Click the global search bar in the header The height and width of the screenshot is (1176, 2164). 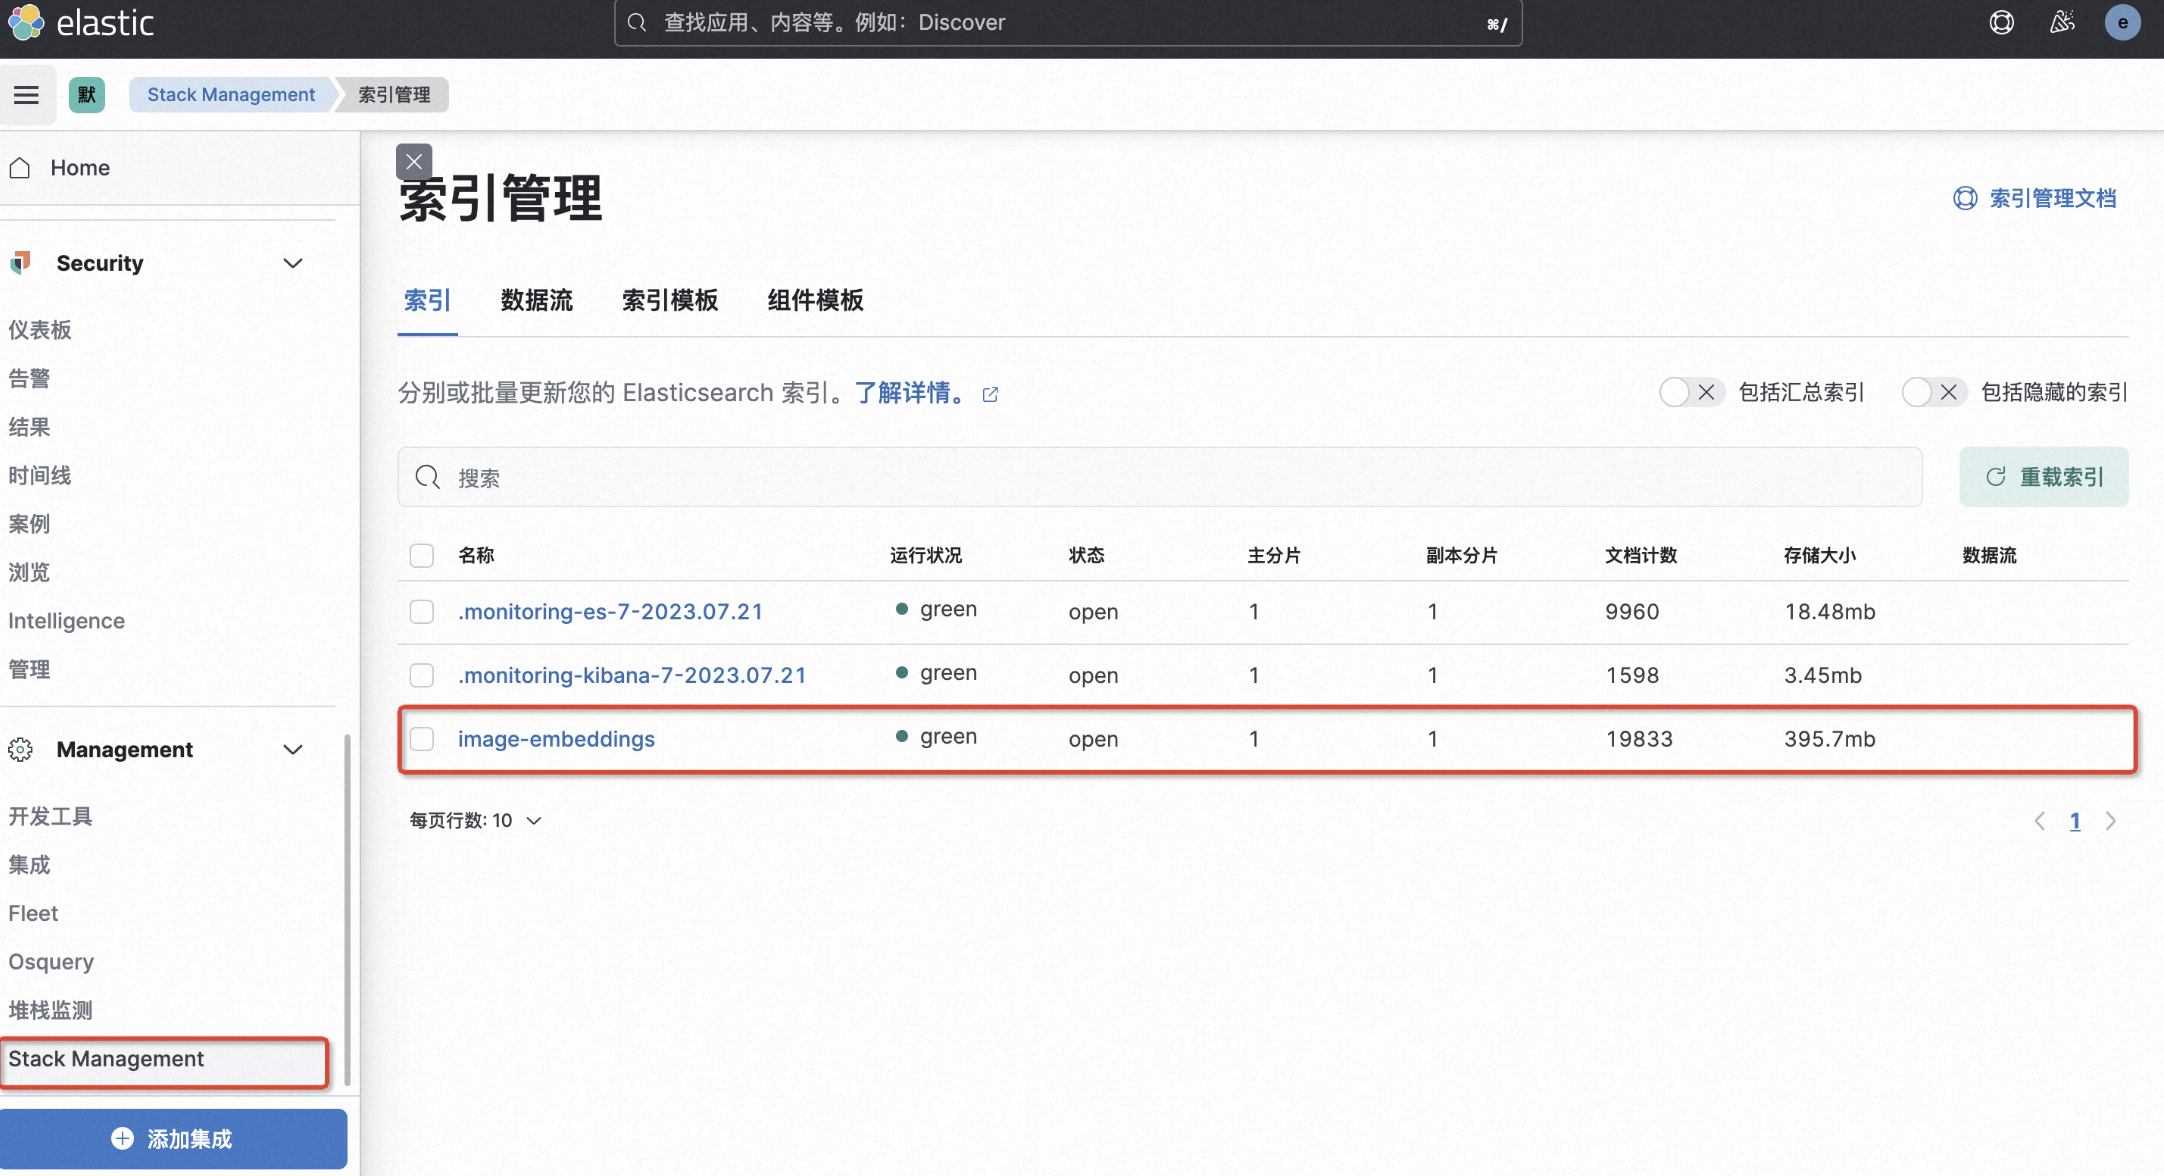click(1067, 23)
